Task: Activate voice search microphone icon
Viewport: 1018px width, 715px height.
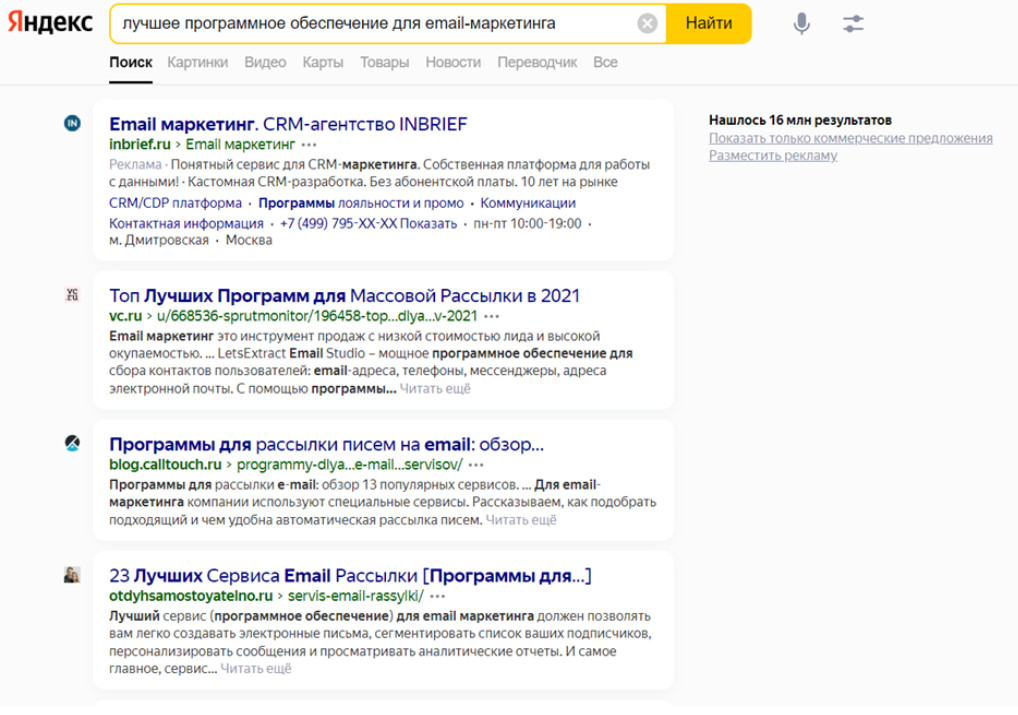Action: [x=801, y=23]
